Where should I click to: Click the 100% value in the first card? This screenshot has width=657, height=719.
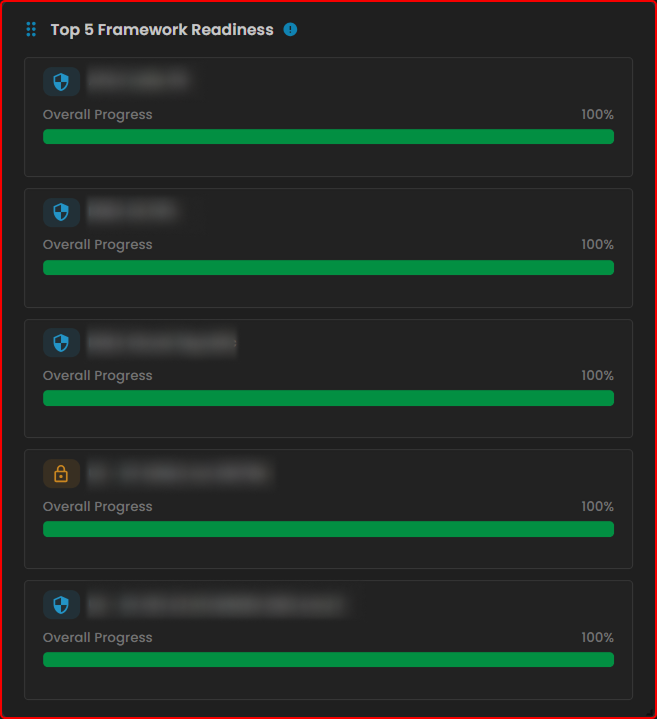[x=597, y=115]
